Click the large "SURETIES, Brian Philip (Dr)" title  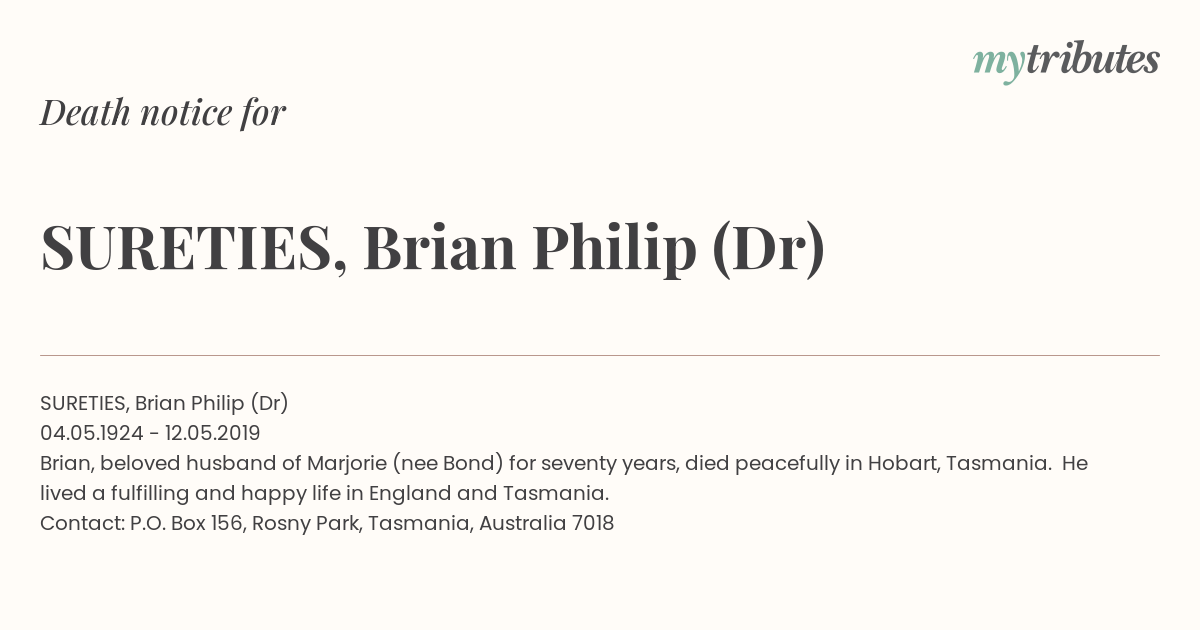click(x=433, y=248)
